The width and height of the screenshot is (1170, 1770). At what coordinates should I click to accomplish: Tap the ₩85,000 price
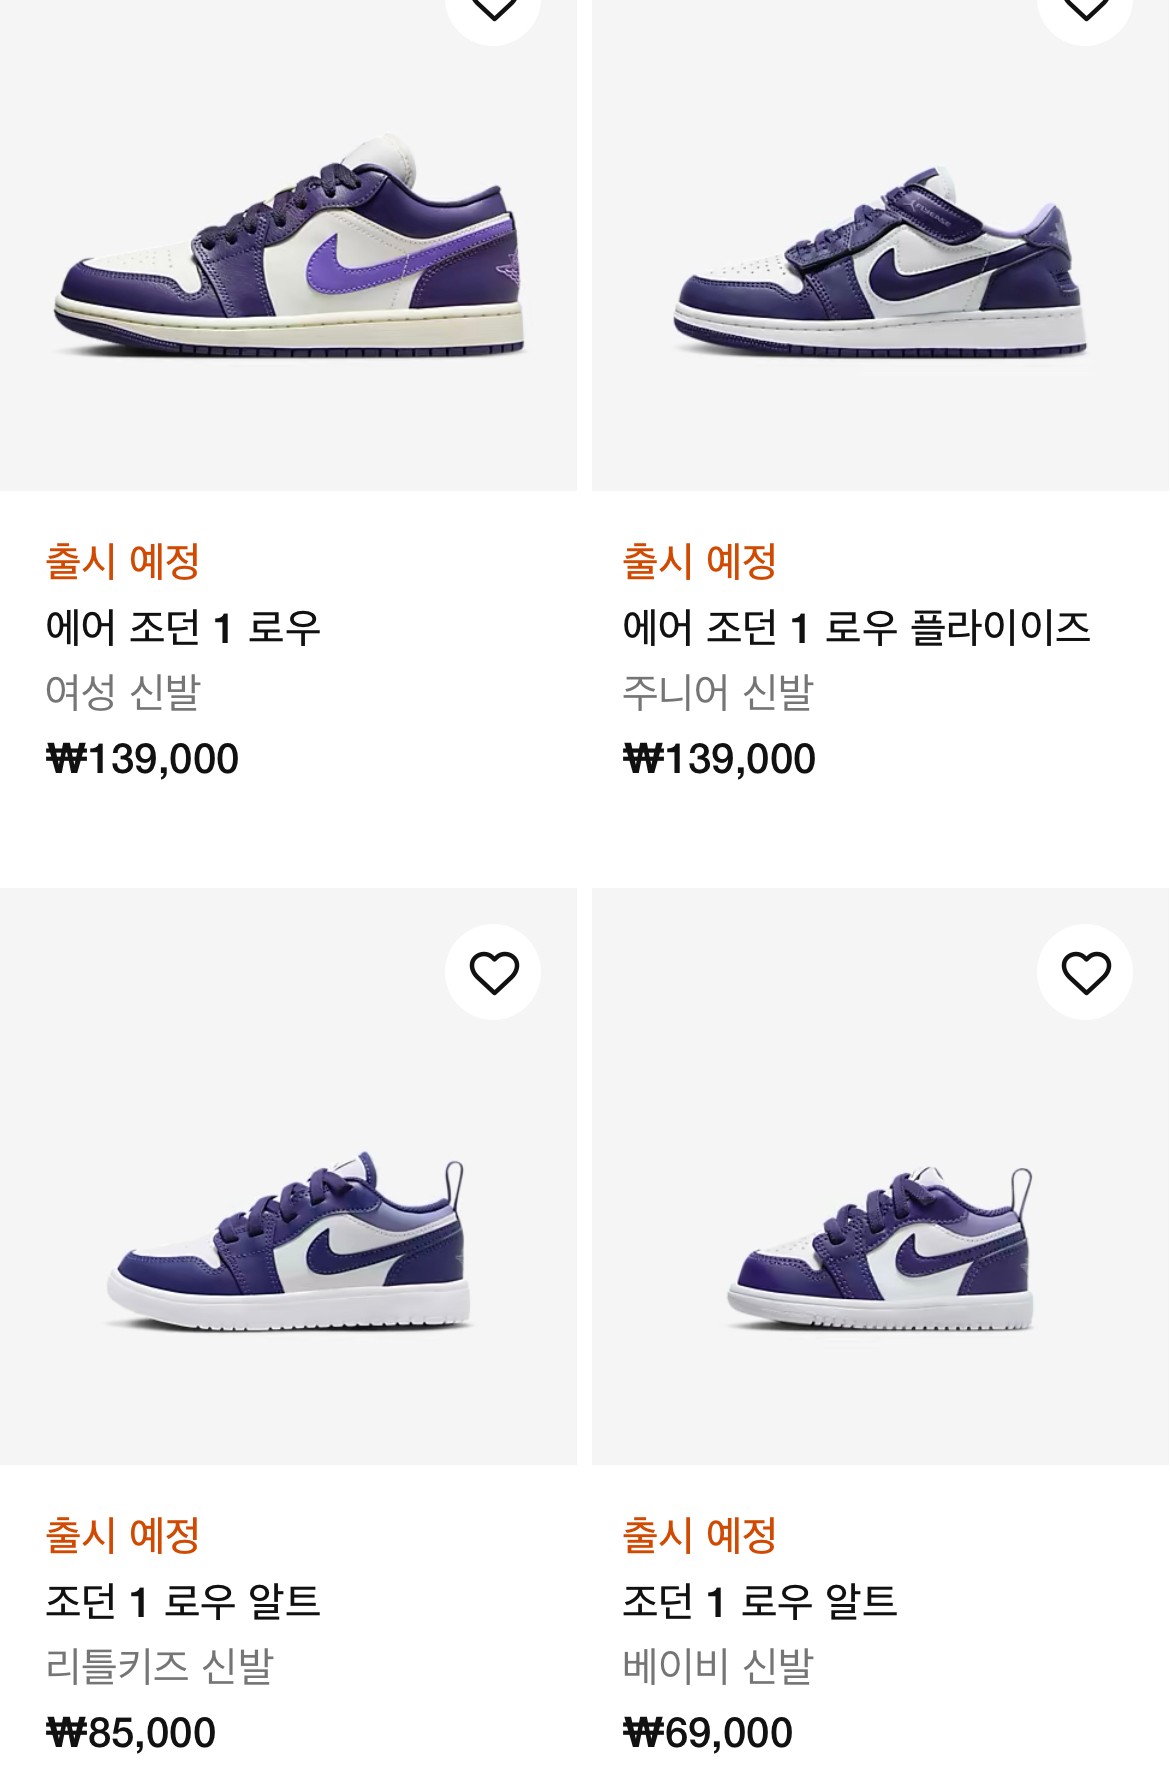(131, 1733)
